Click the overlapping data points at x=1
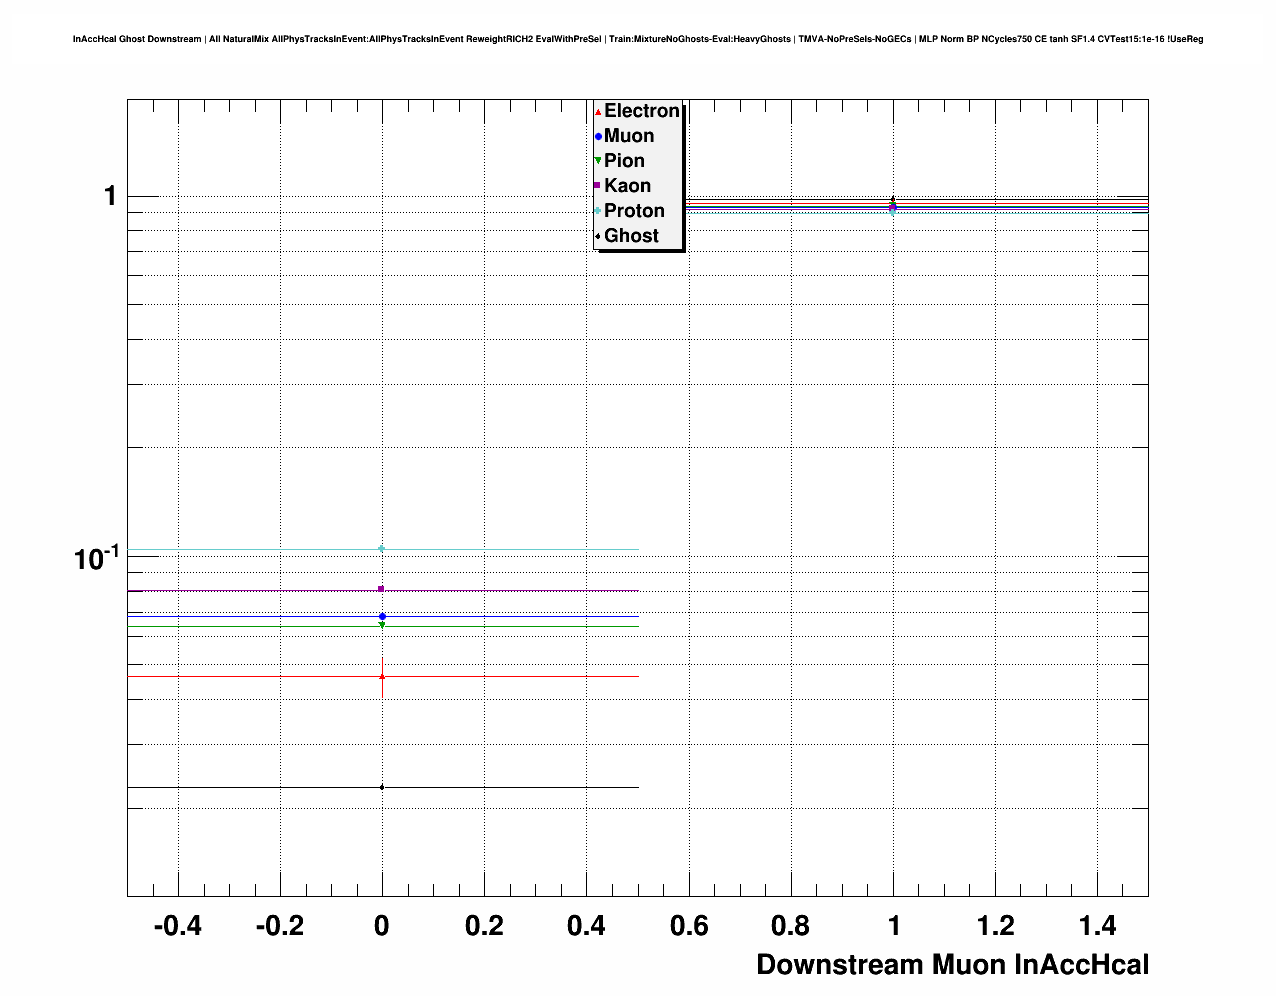Screen dimensions: 1276x996 (x=893, y=207)
